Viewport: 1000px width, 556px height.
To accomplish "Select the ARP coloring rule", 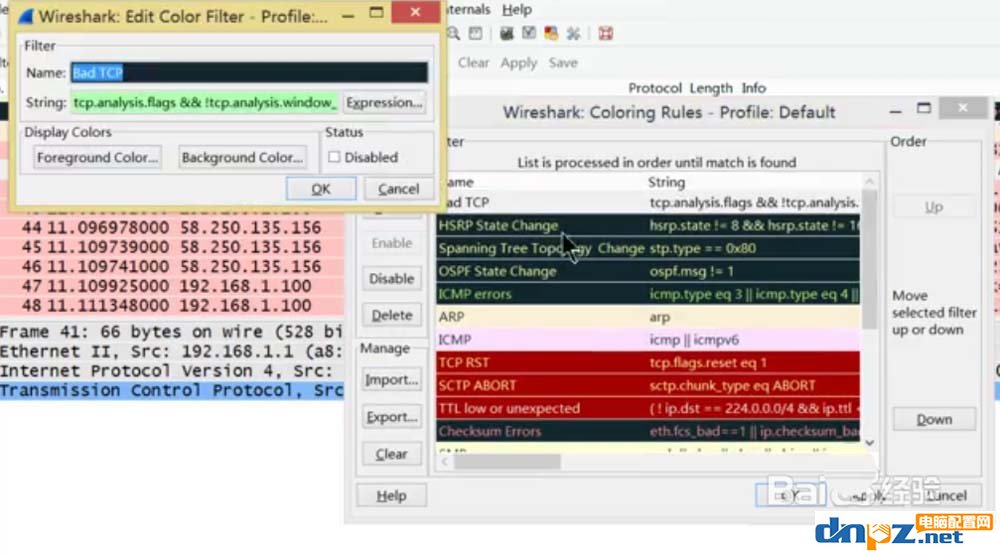I will 648,317.
